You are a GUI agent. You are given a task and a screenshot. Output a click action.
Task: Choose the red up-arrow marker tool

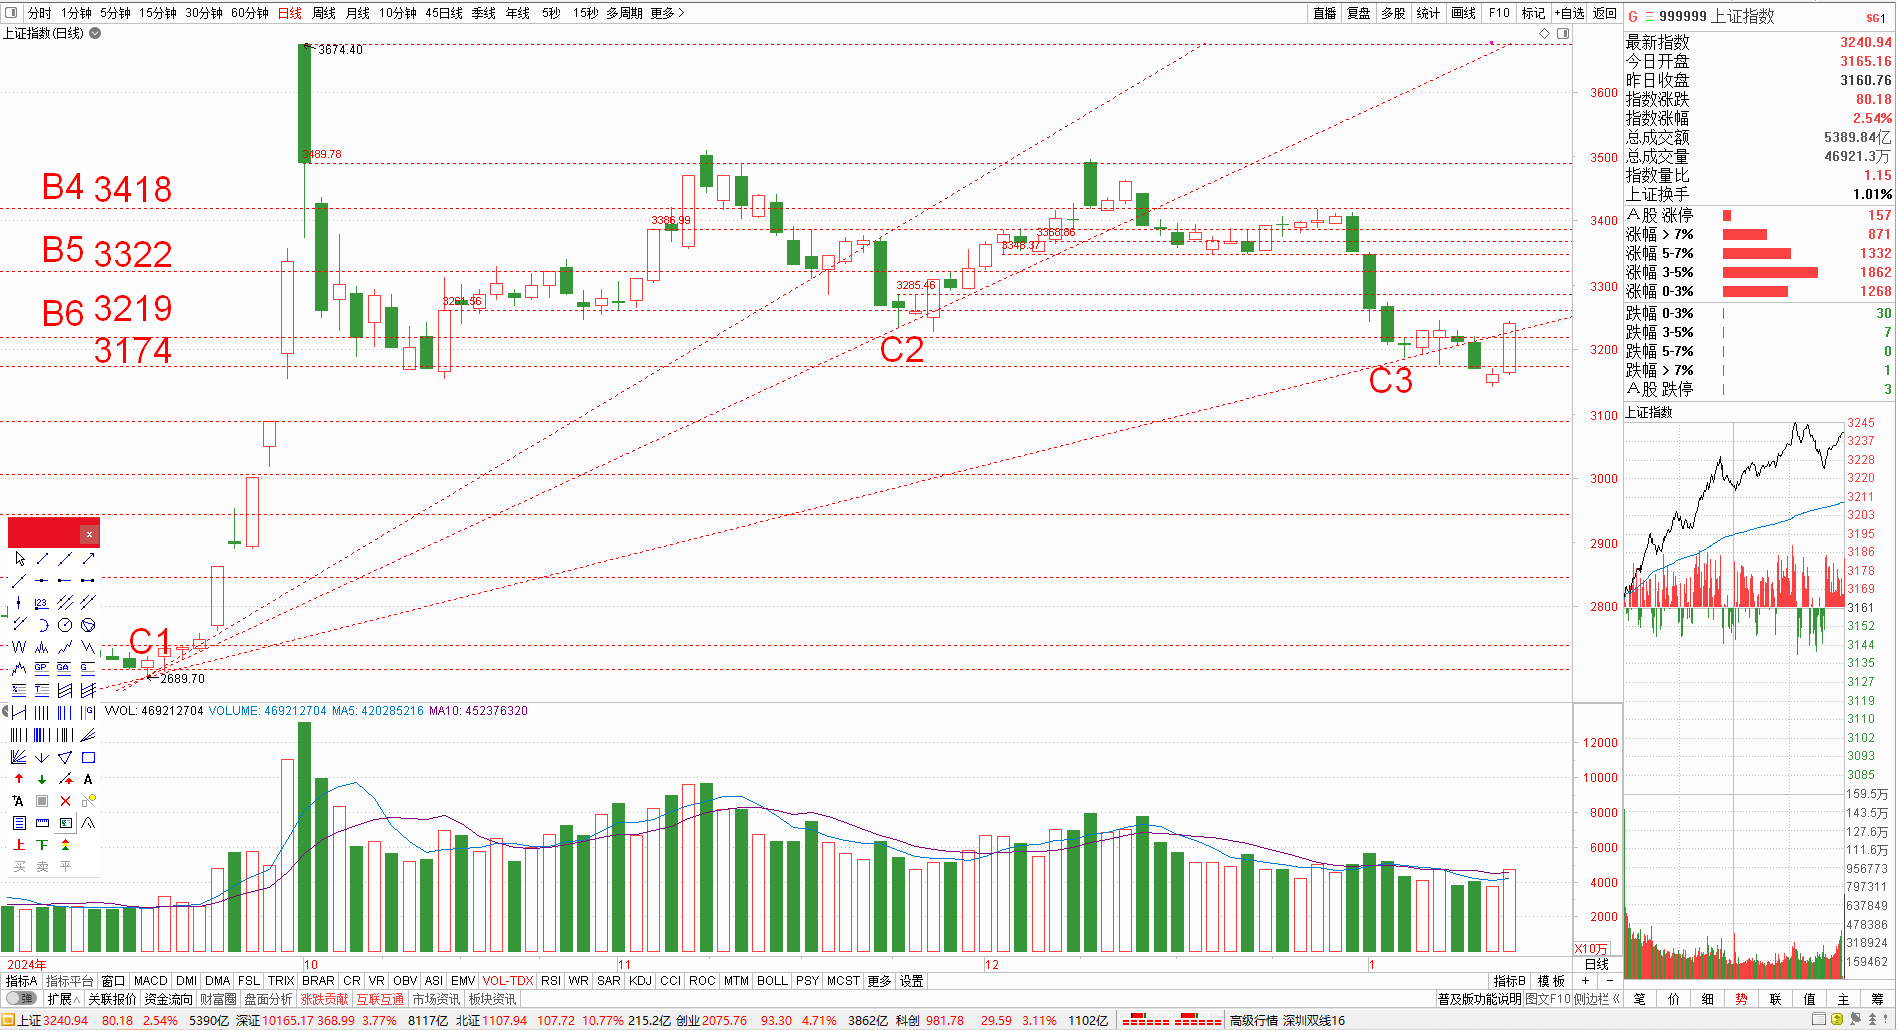[19, 779]
